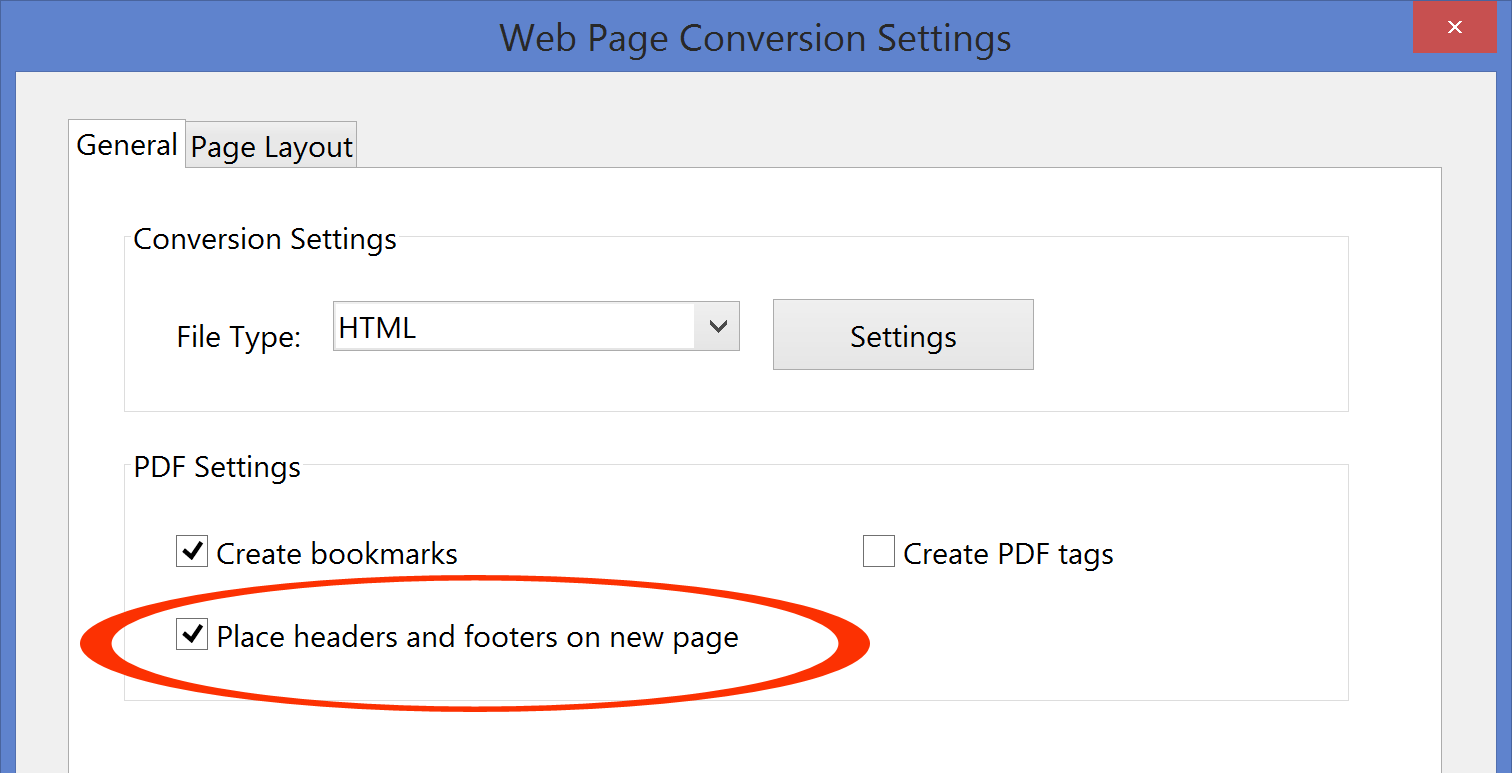
Task: Select the General tab
Action: pos(126,145)
